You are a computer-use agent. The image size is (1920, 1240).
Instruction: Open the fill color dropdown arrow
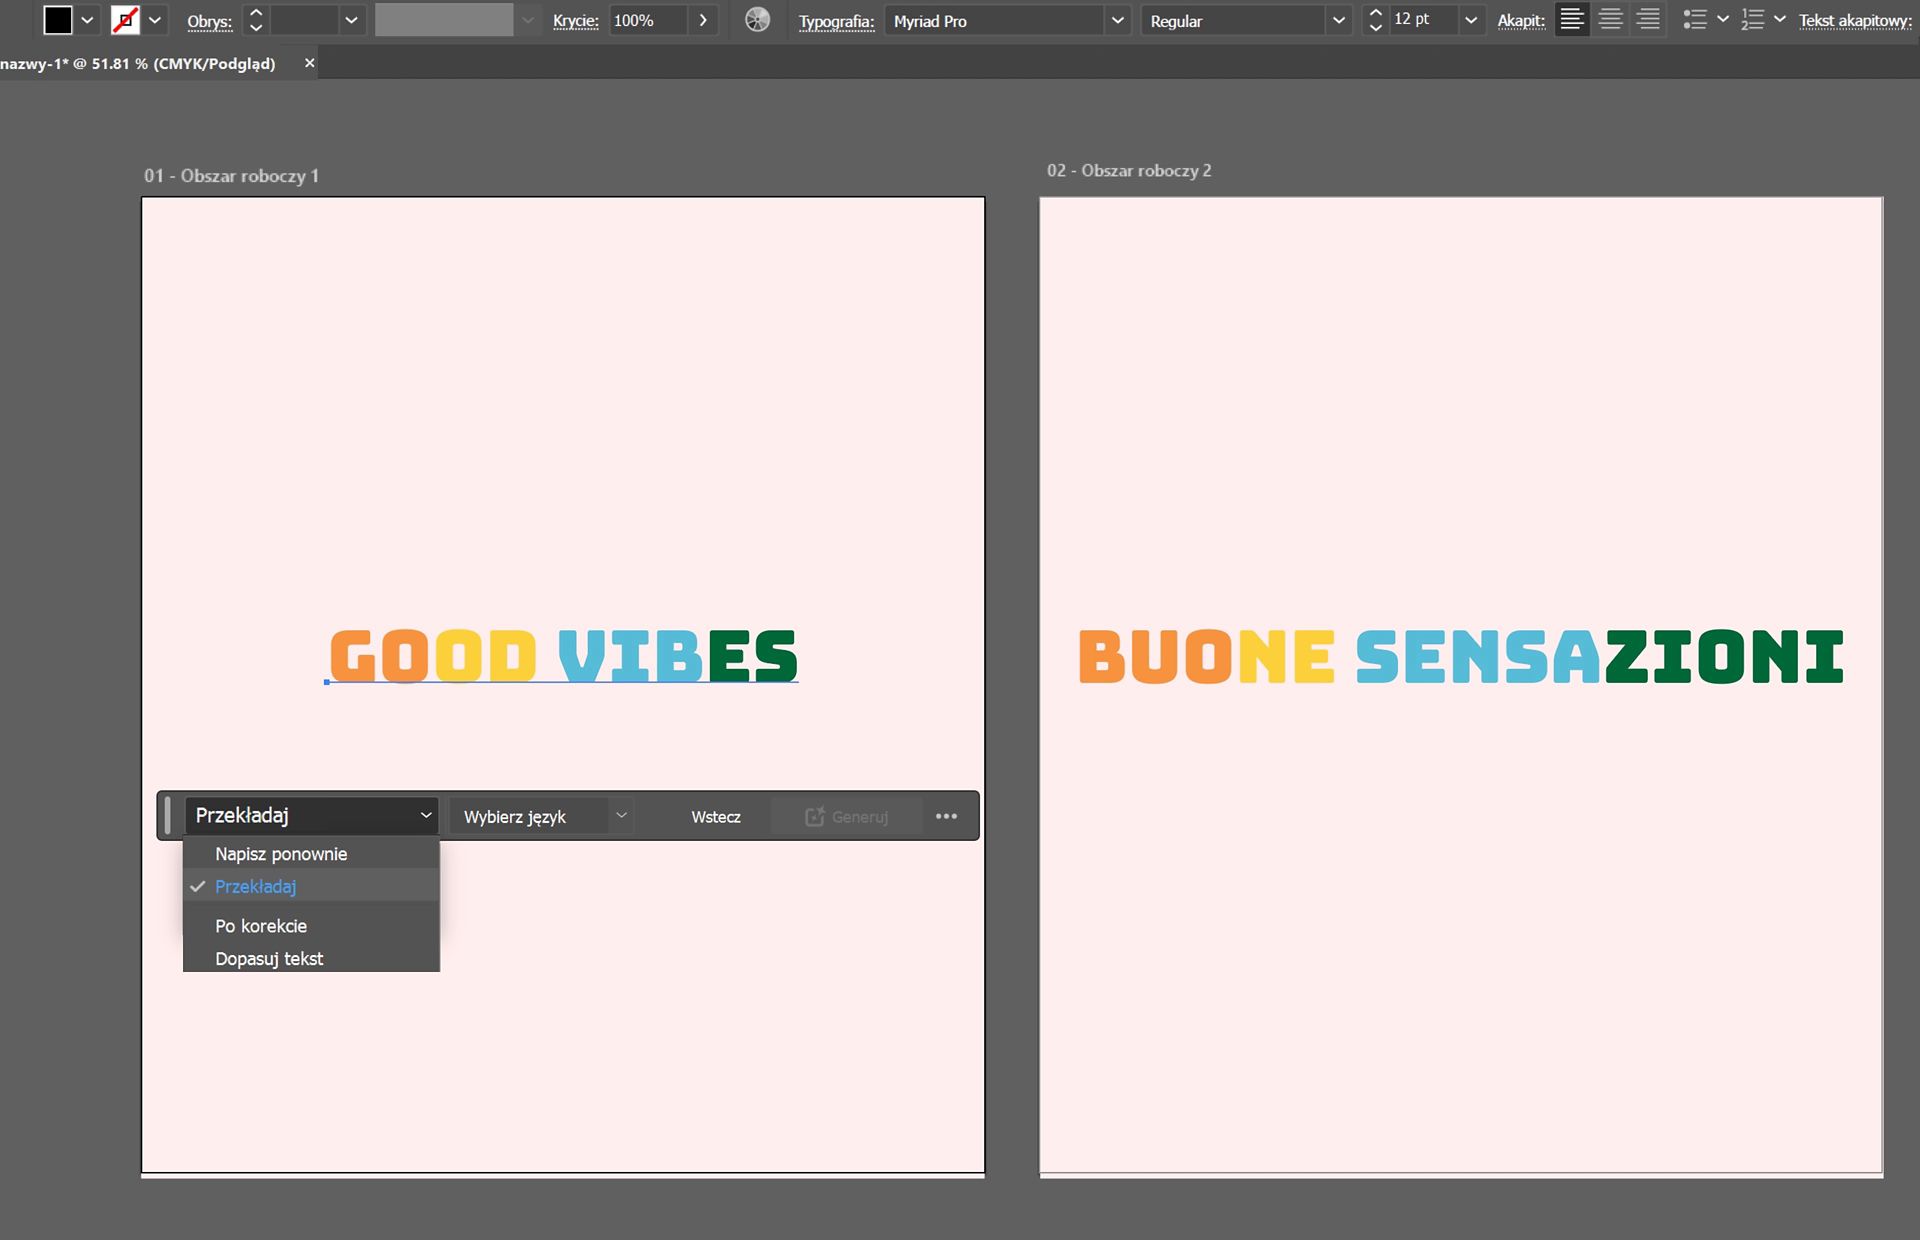(87, 20)
